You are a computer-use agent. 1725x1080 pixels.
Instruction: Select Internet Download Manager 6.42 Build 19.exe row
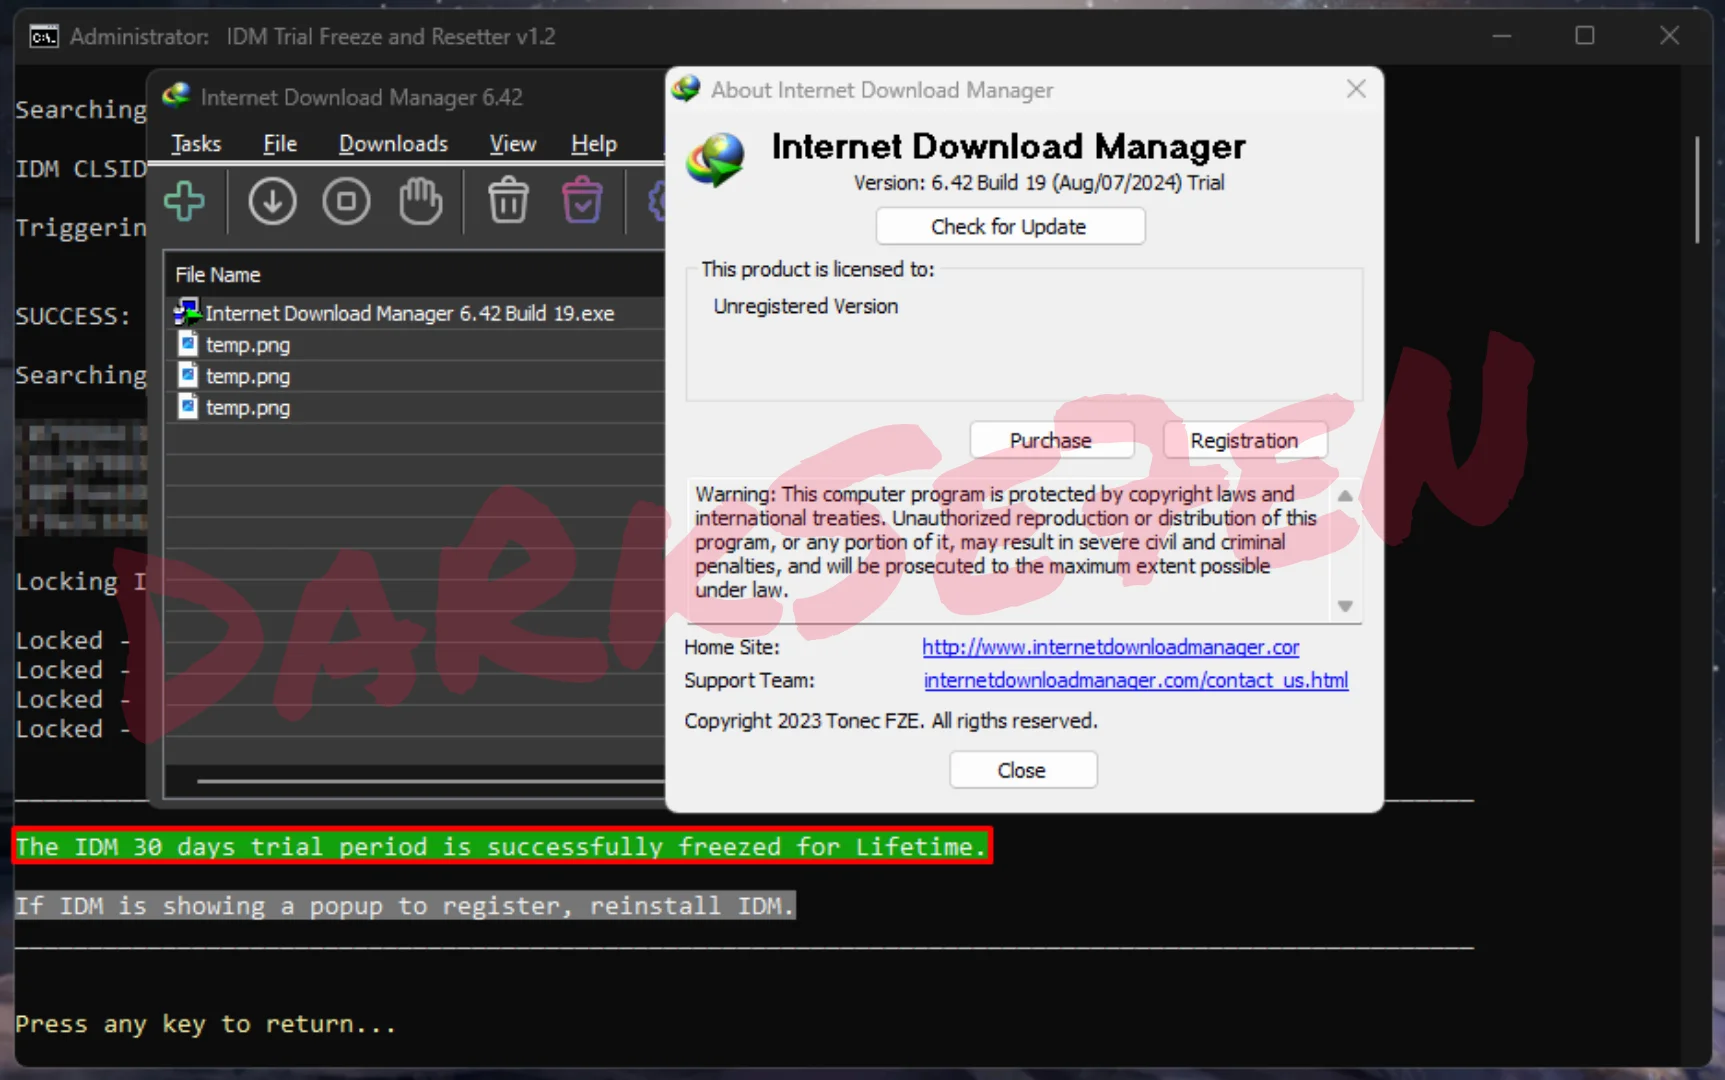coord(415,313)
